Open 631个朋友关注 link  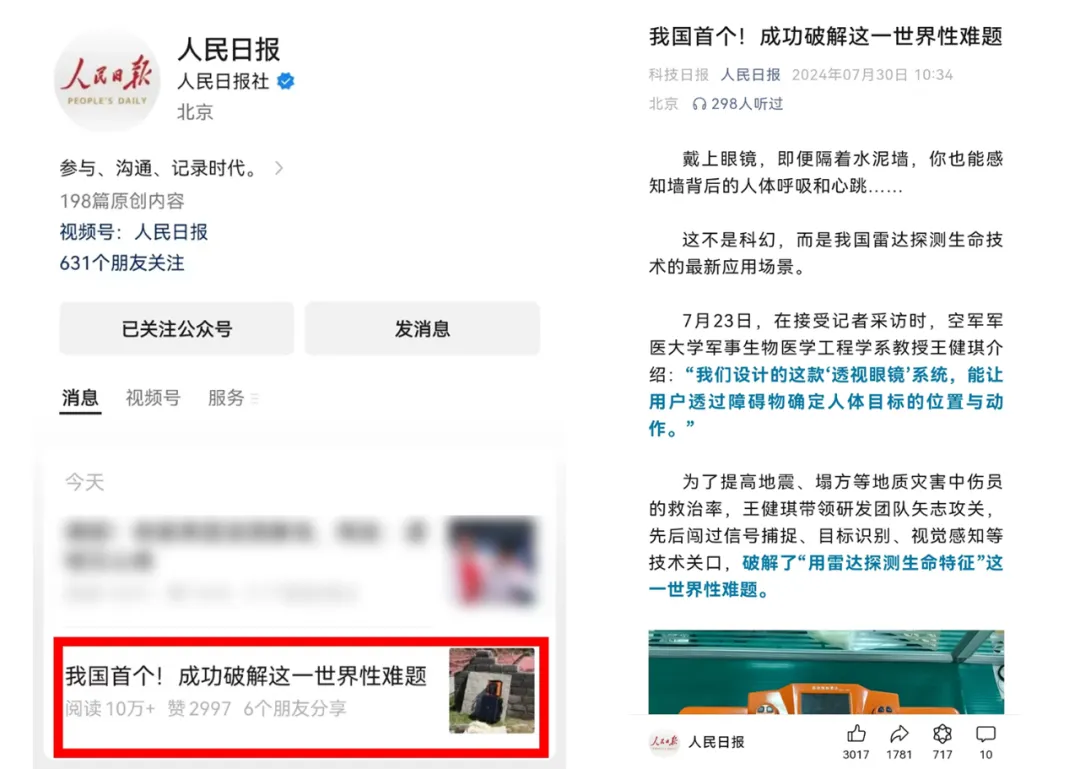122,263
